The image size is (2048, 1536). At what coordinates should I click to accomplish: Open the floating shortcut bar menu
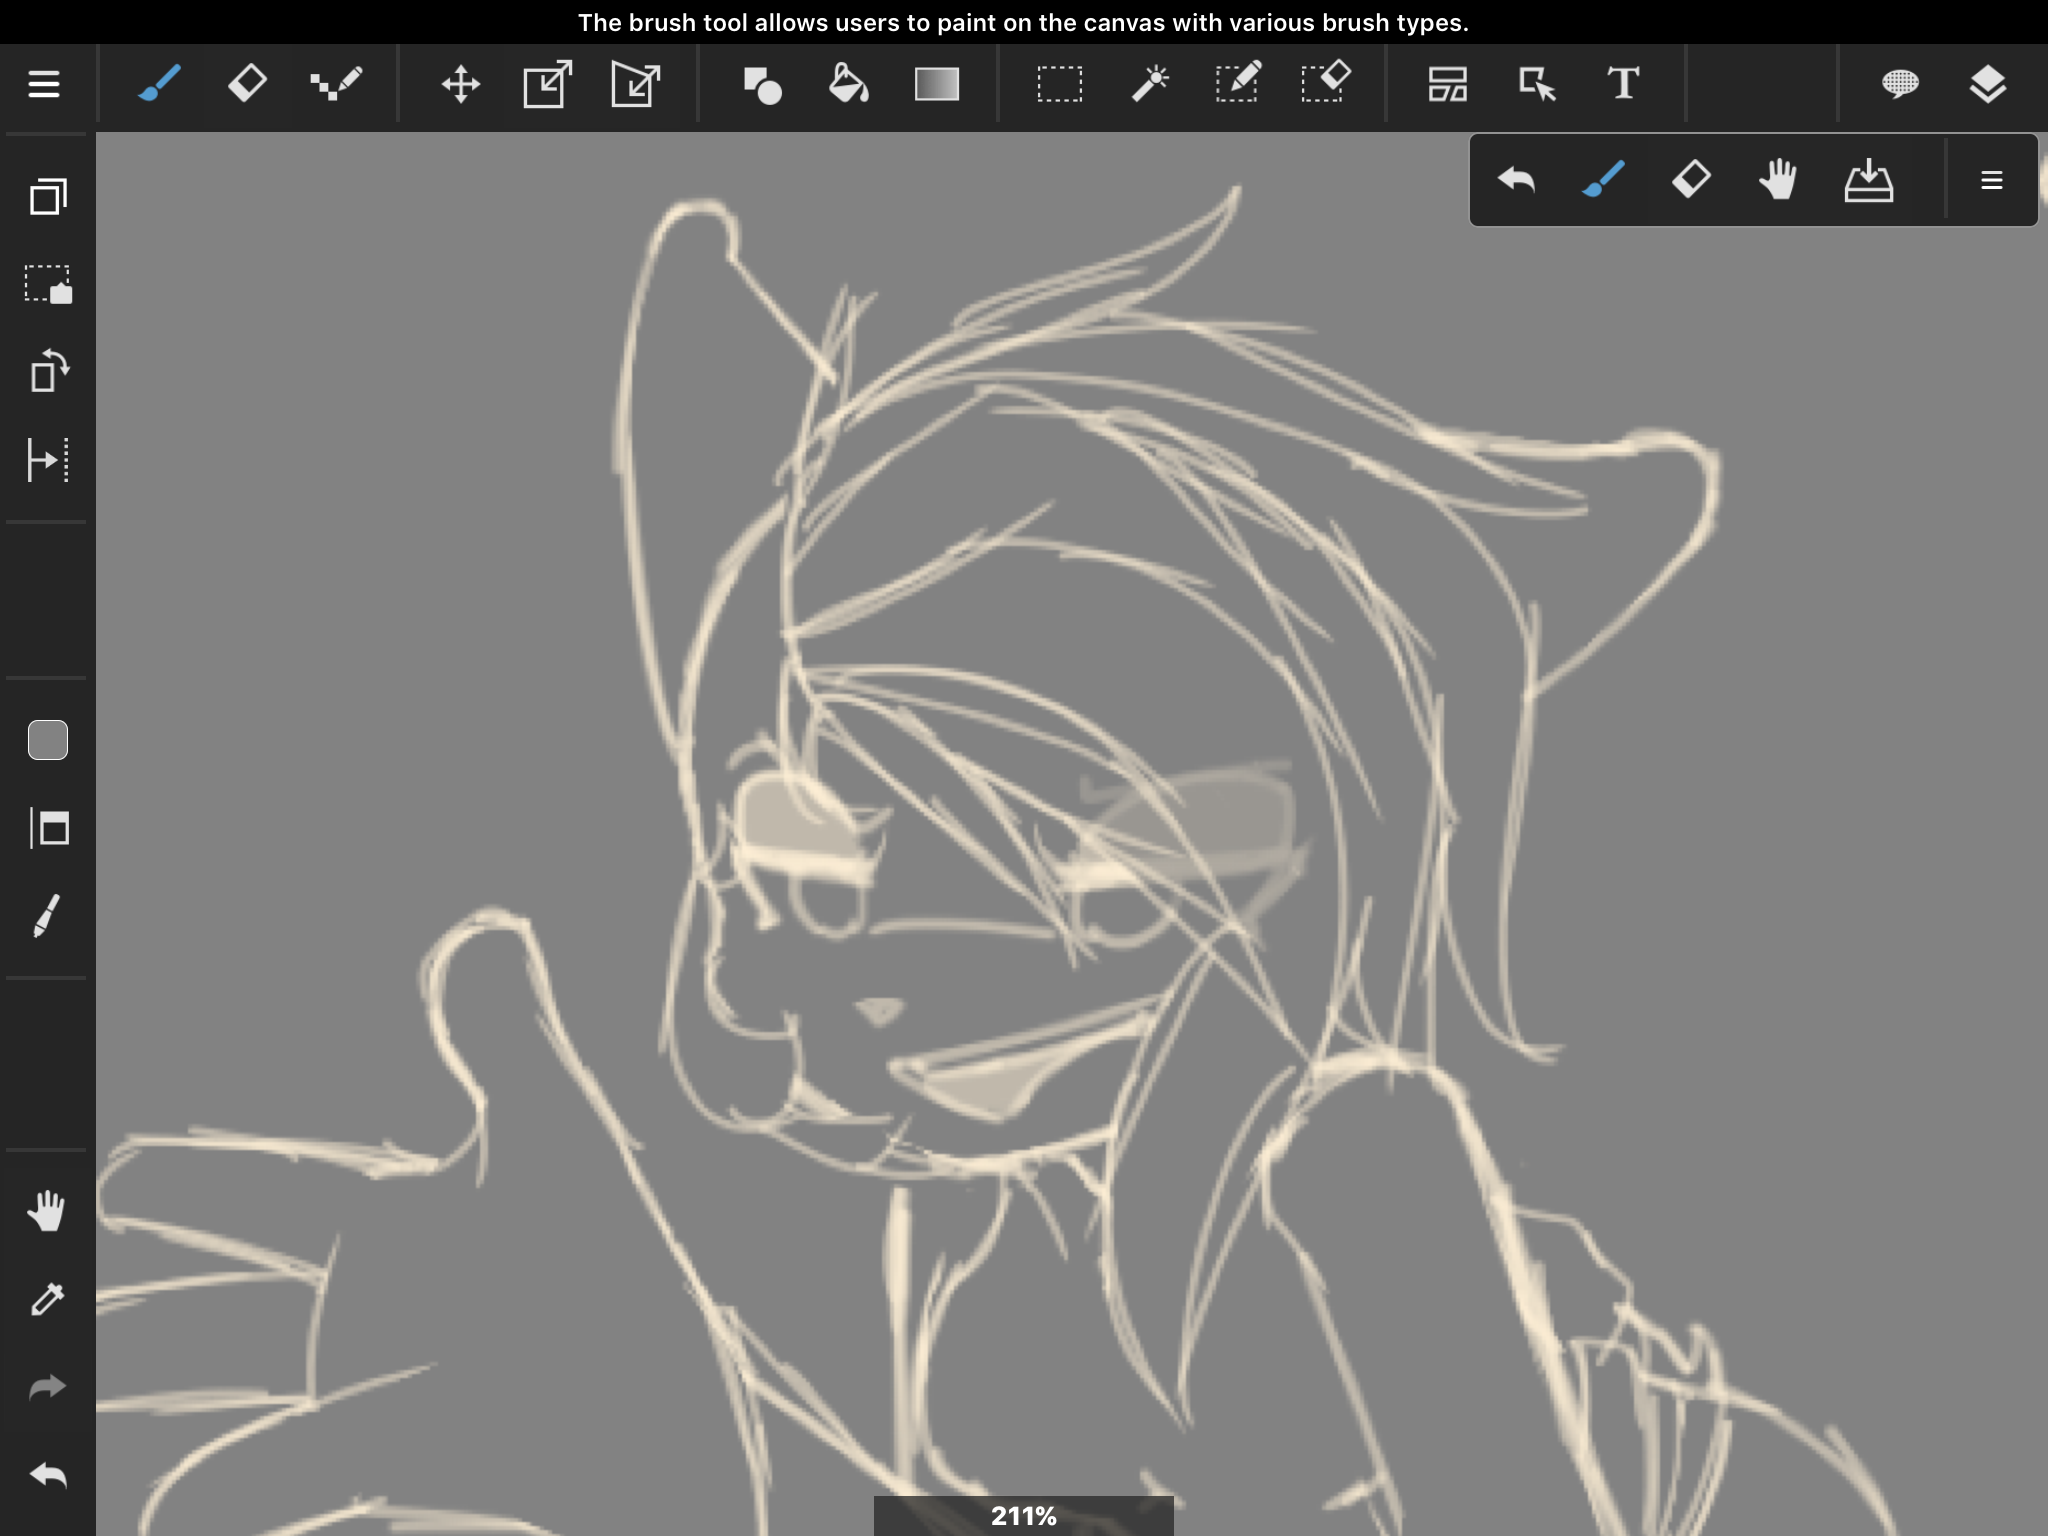tap(1992, 180)
